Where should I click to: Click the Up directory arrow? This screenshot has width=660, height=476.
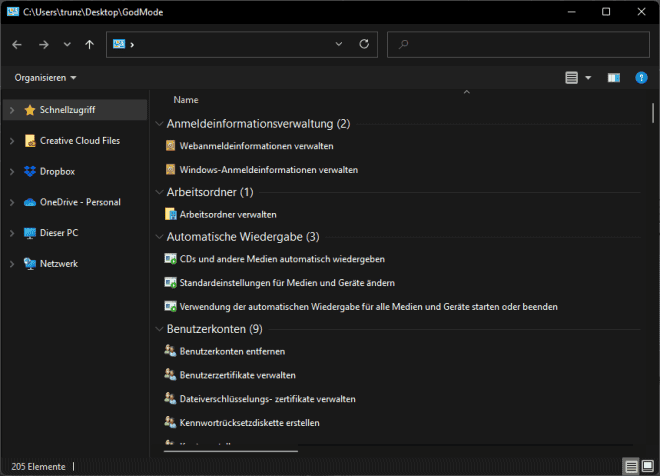(x=90, y=45)
